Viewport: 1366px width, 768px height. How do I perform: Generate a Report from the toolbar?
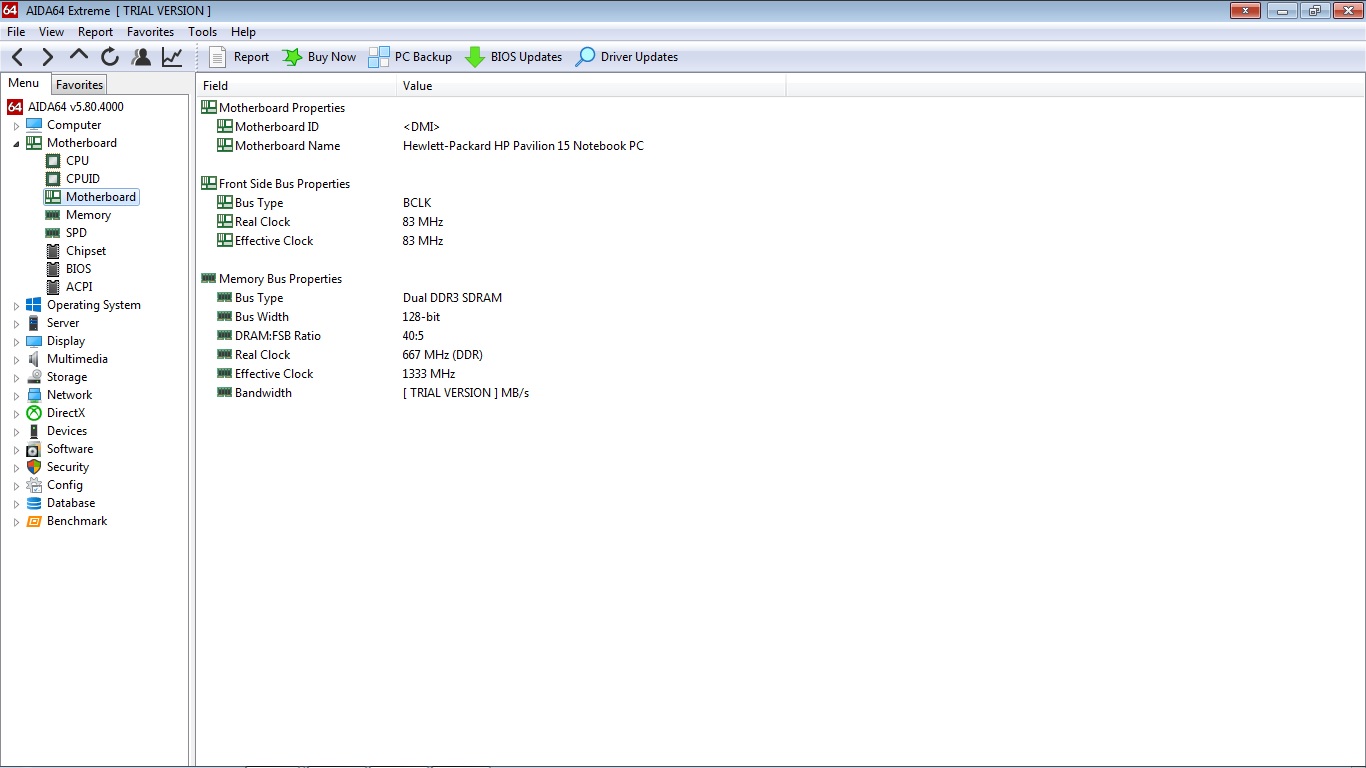click(239, 57)
